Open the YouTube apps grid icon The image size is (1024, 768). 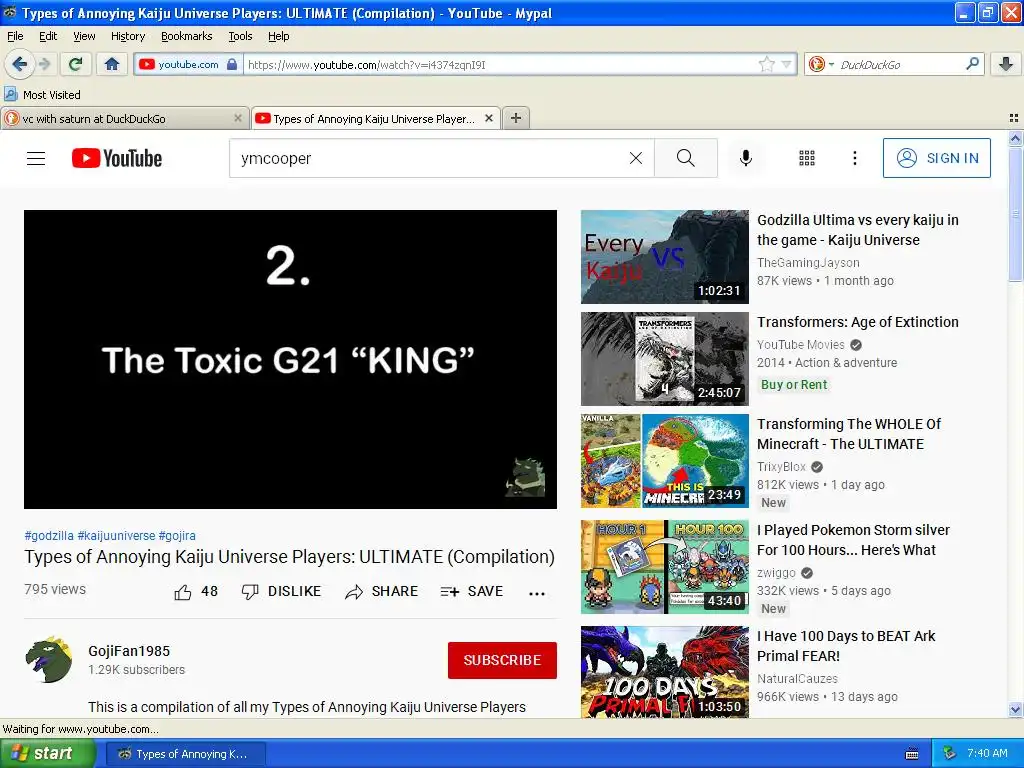[x=807, y=158]
